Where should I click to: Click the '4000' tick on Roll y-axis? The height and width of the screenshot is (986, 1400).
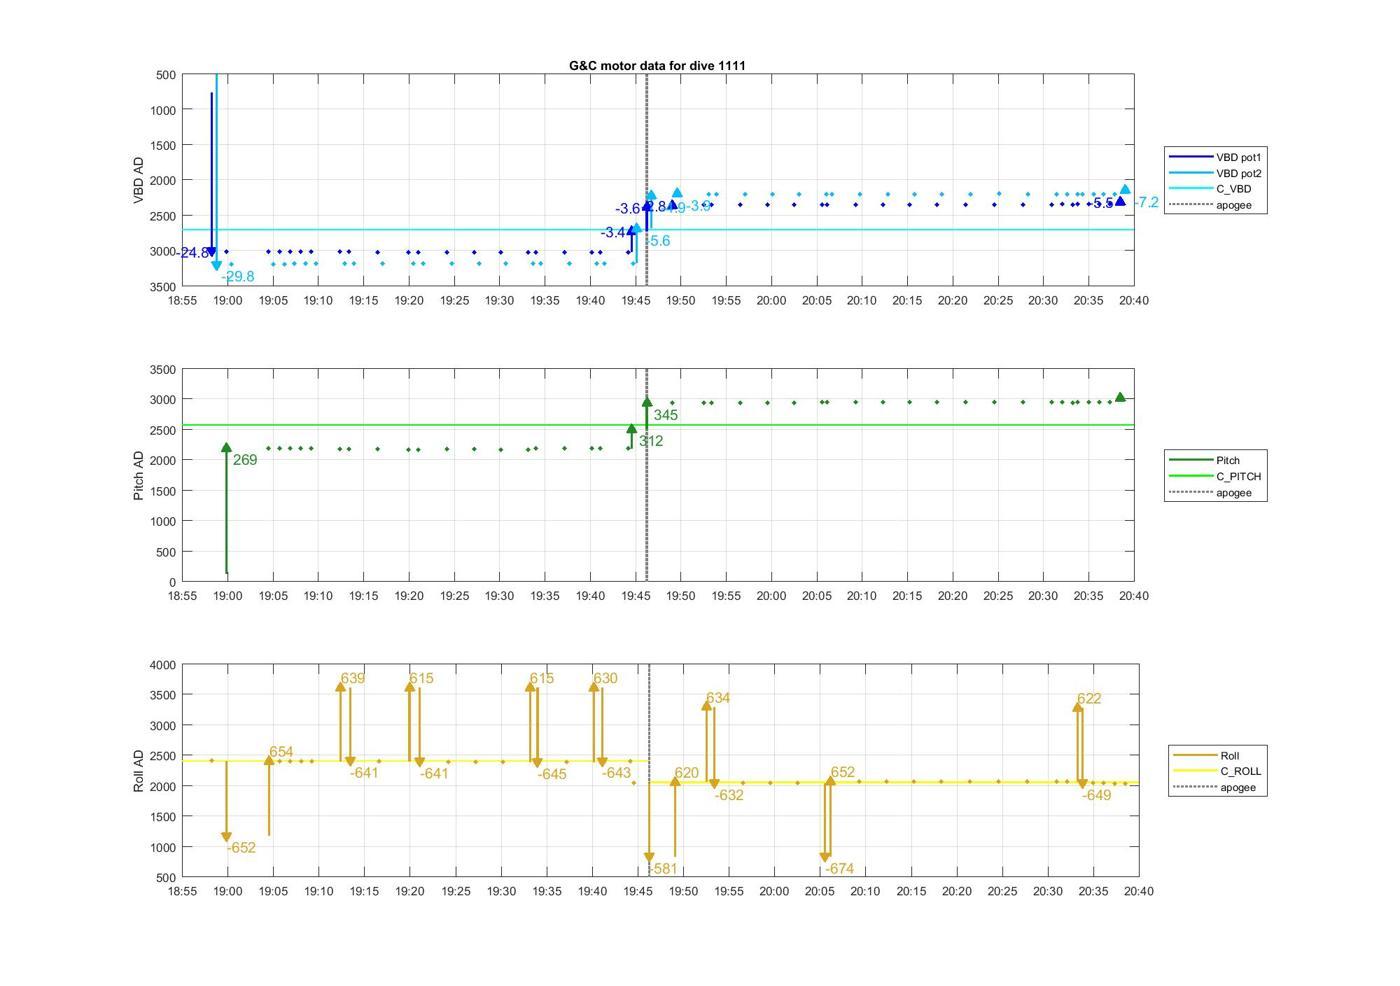(163, 665)
